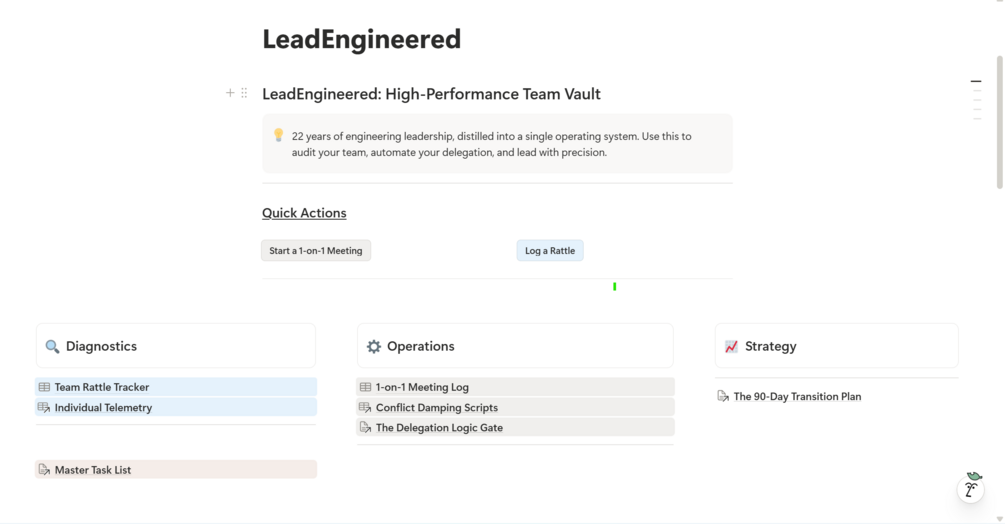The height and width of the screenshot is (524, 1005).
Task: Click the Master Task List page icon
Action: (44, 470)
